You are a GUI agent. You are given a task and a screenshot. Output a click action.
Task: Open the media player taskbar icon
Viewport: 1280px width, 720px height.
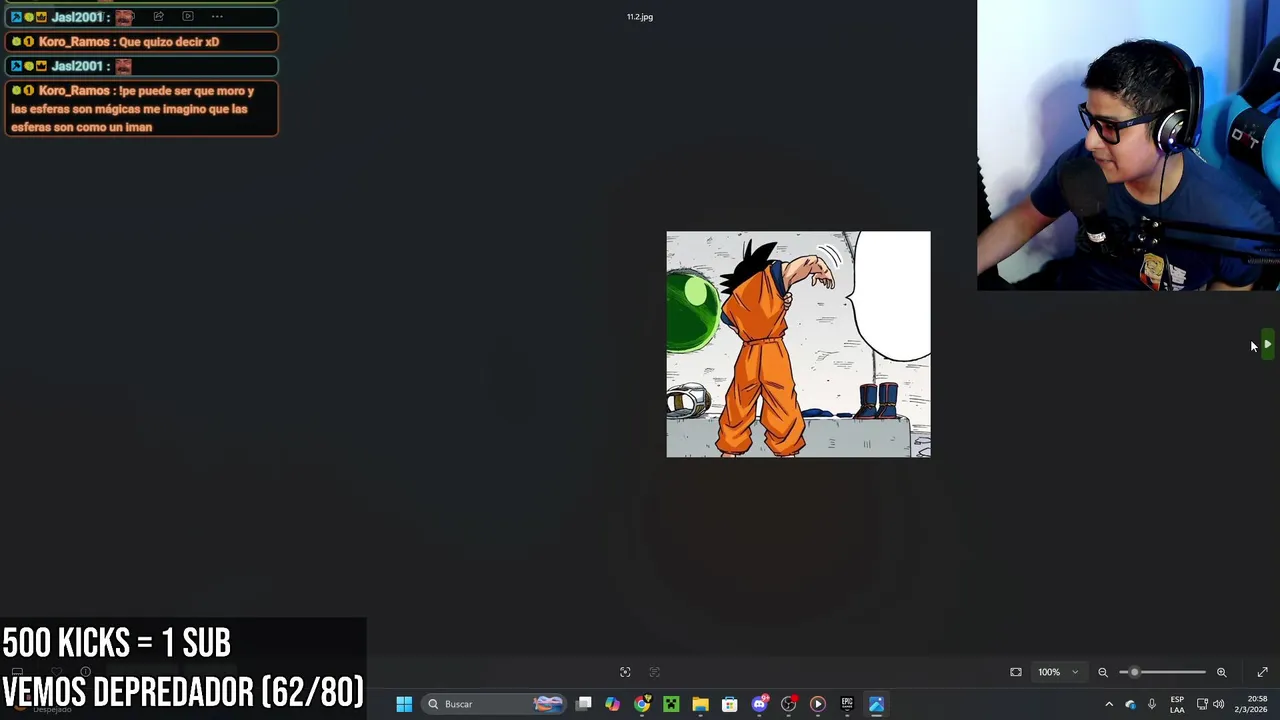pos(817,704)
